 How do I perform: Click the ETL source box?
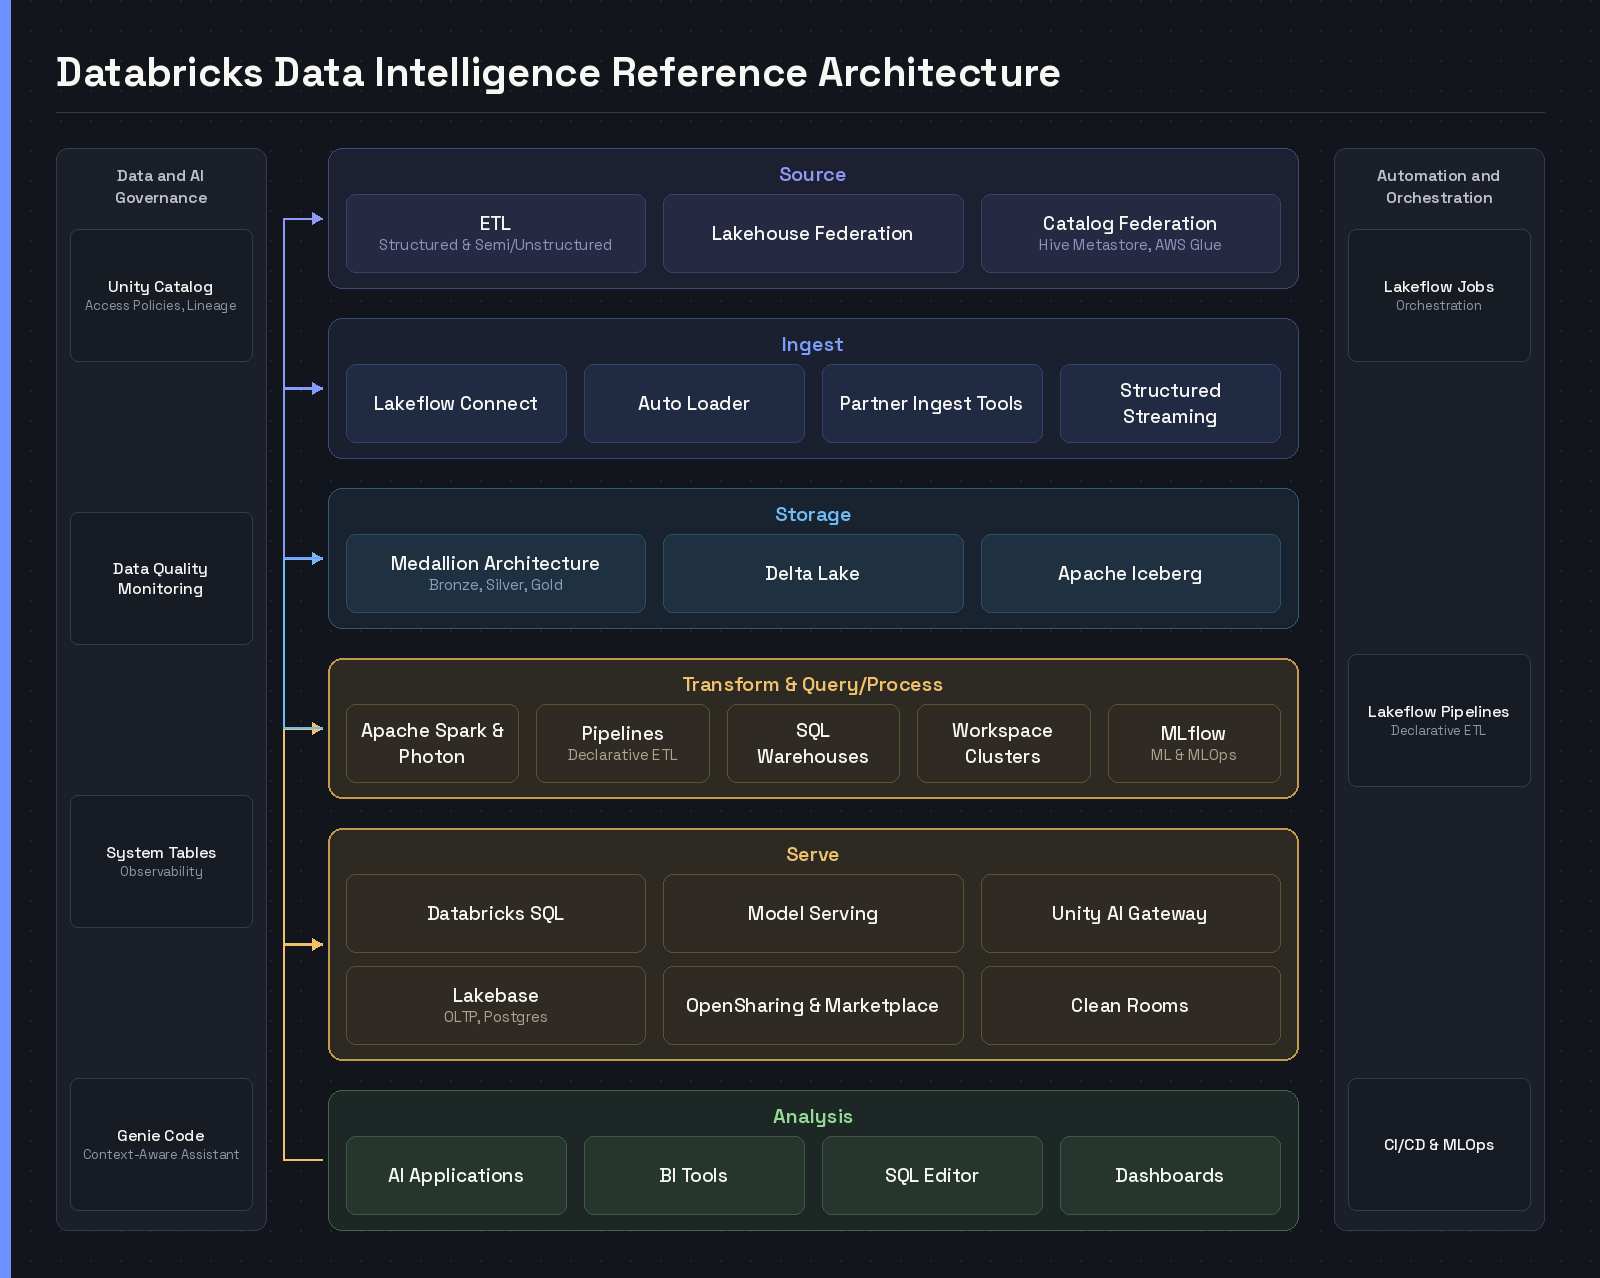pyautogui.click(x=495, y=233)
